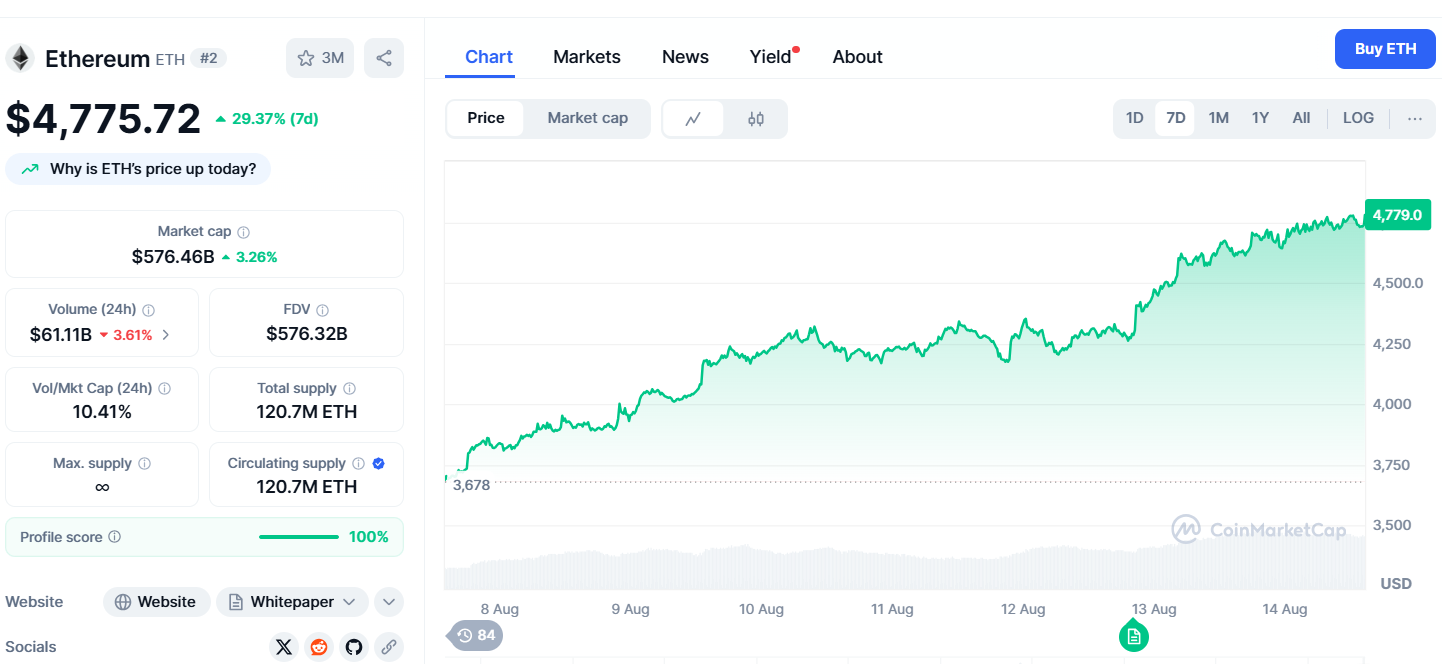Switch to the Chart tab
Screen dimensions: 1442x664
489,57
